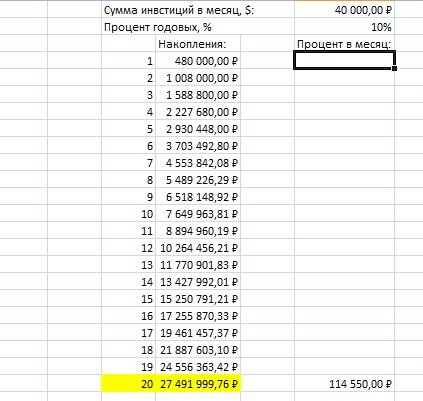
Task: Click the cell with year number 10
Action: coord(129,214)
